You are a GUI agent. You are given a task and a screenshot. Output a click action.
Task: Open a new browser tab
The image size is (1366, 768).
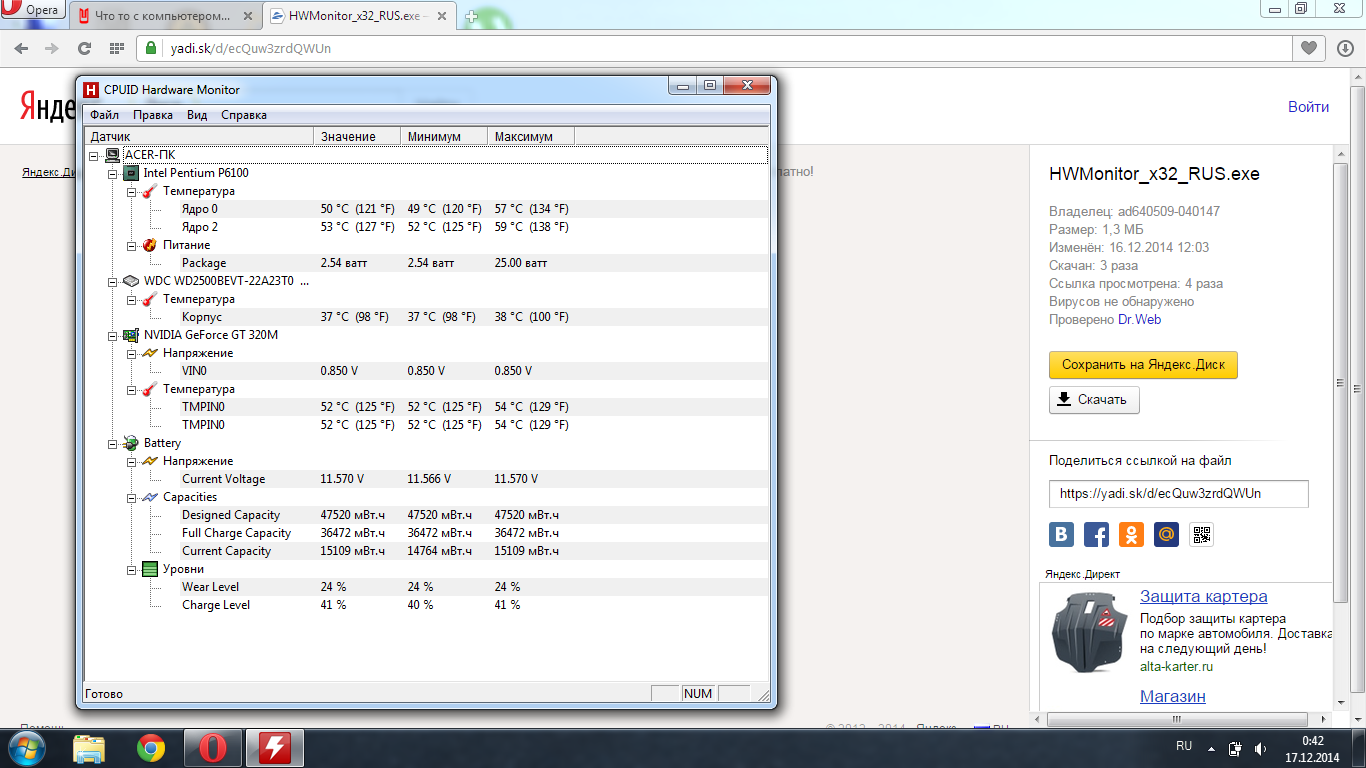(x=472, y=17)
